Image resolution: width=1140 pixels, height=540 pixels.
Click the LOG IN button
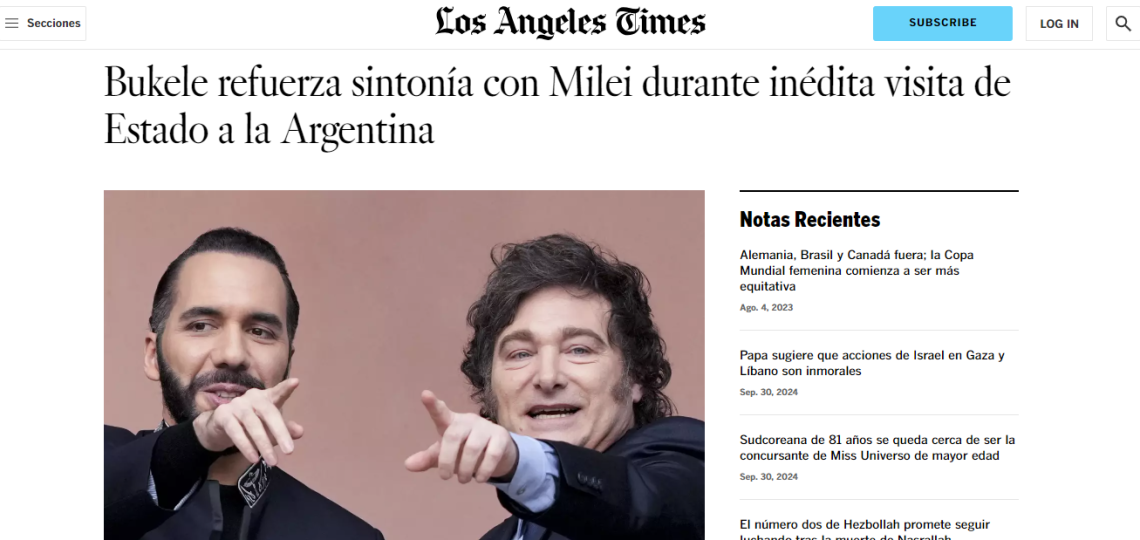click(x=1059, y=23)
